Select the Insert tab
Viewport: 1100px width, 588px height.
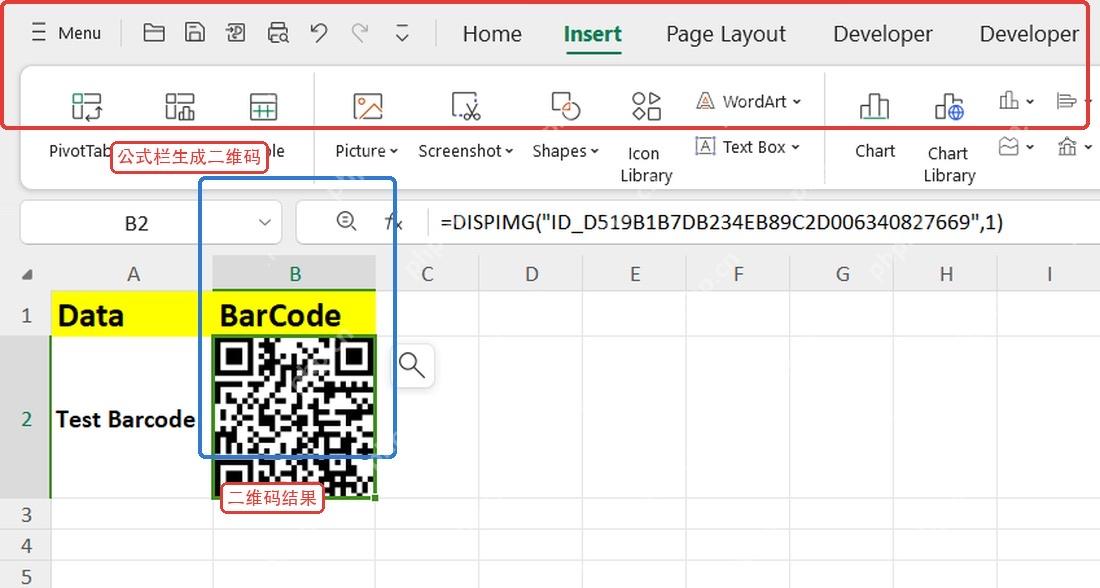(x=593, y=34)
